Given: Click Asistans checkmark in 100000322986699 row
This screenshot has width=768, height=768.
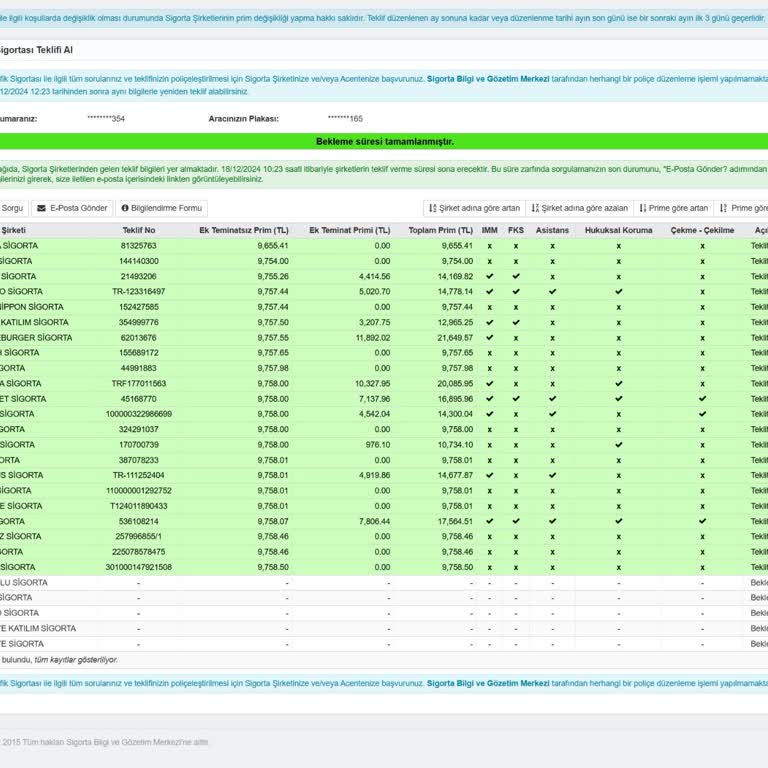Looking at the screenshot, I should [x=552, y=414].
